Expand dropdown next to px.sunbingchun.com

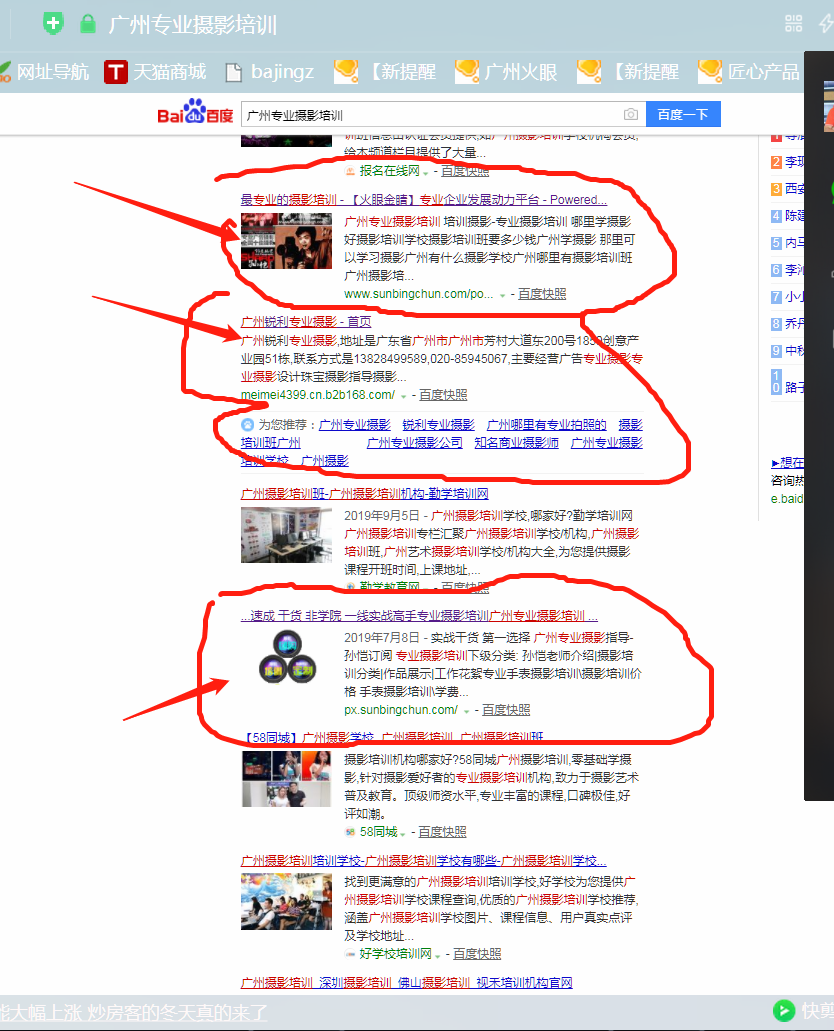coord(466,711)
